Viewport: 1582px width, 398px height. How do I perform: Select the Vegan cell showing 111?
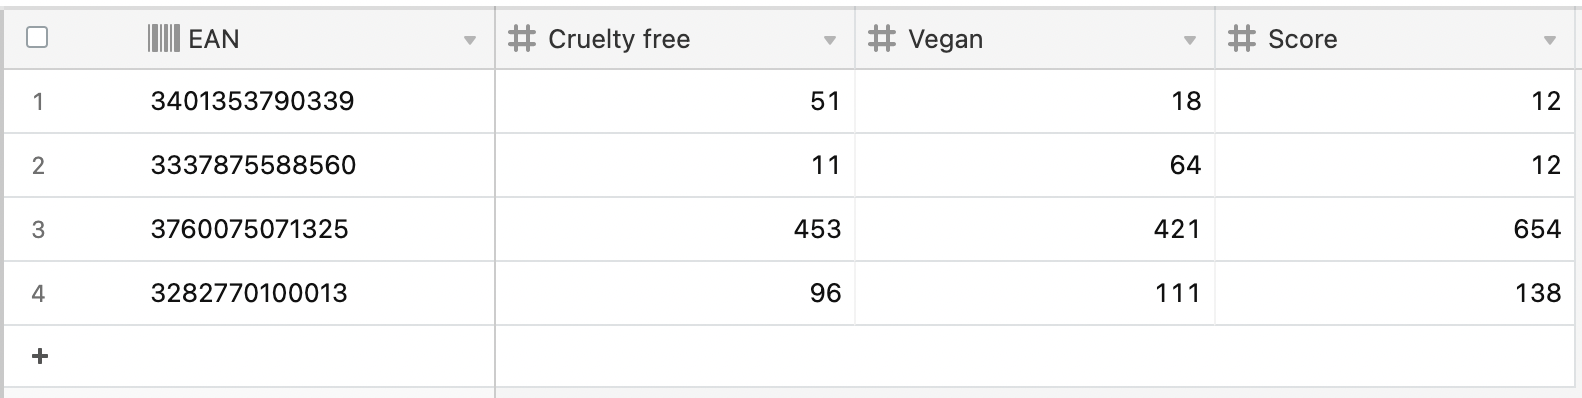pos(1035,293)
